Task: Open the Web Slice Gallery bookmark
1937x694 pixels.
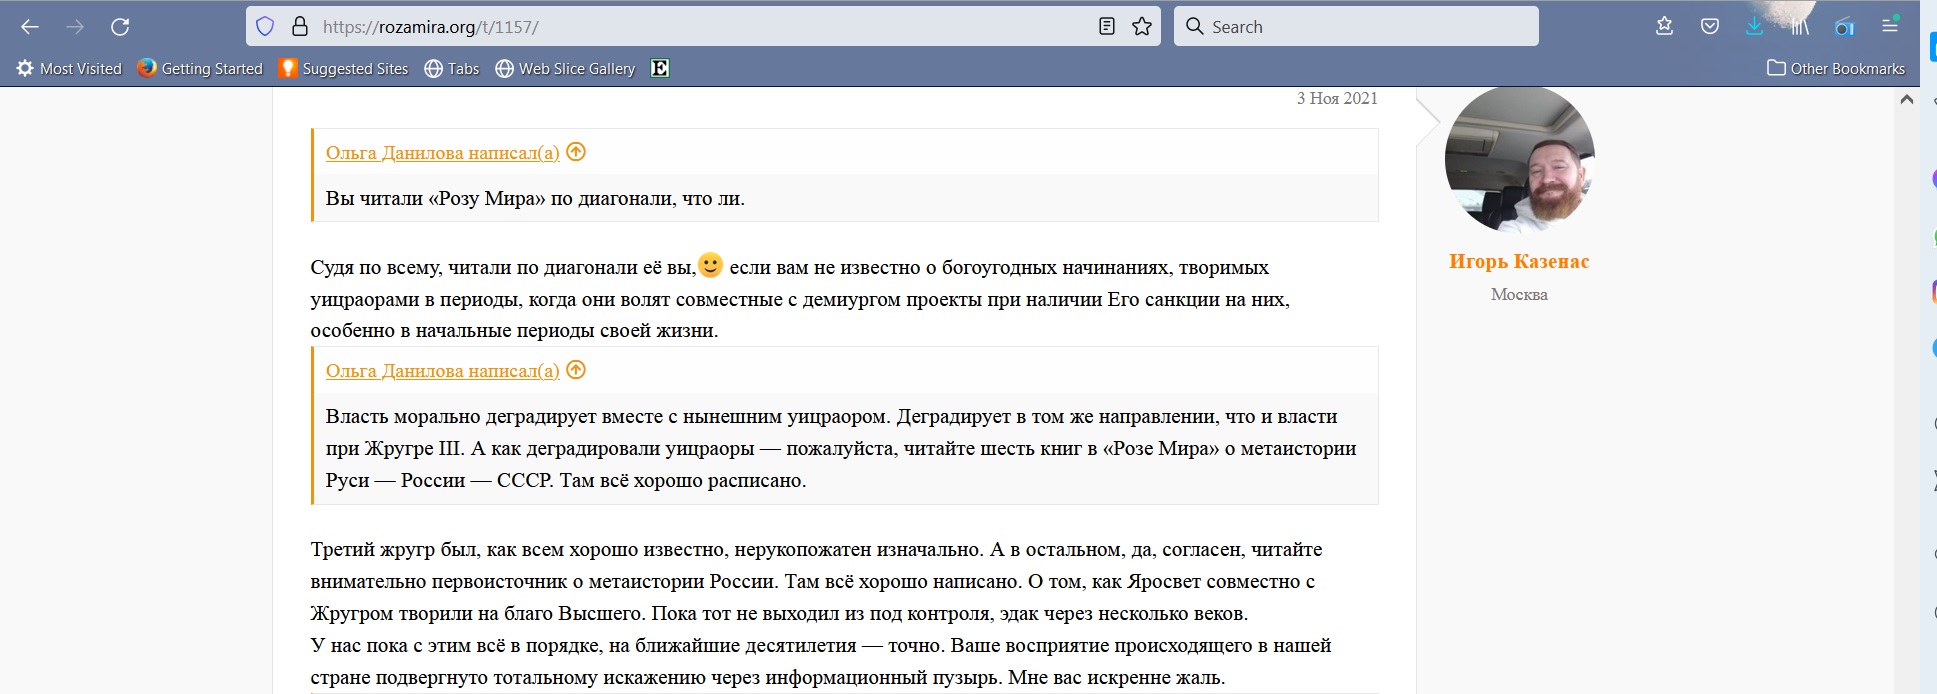Action: coord(565,68)
